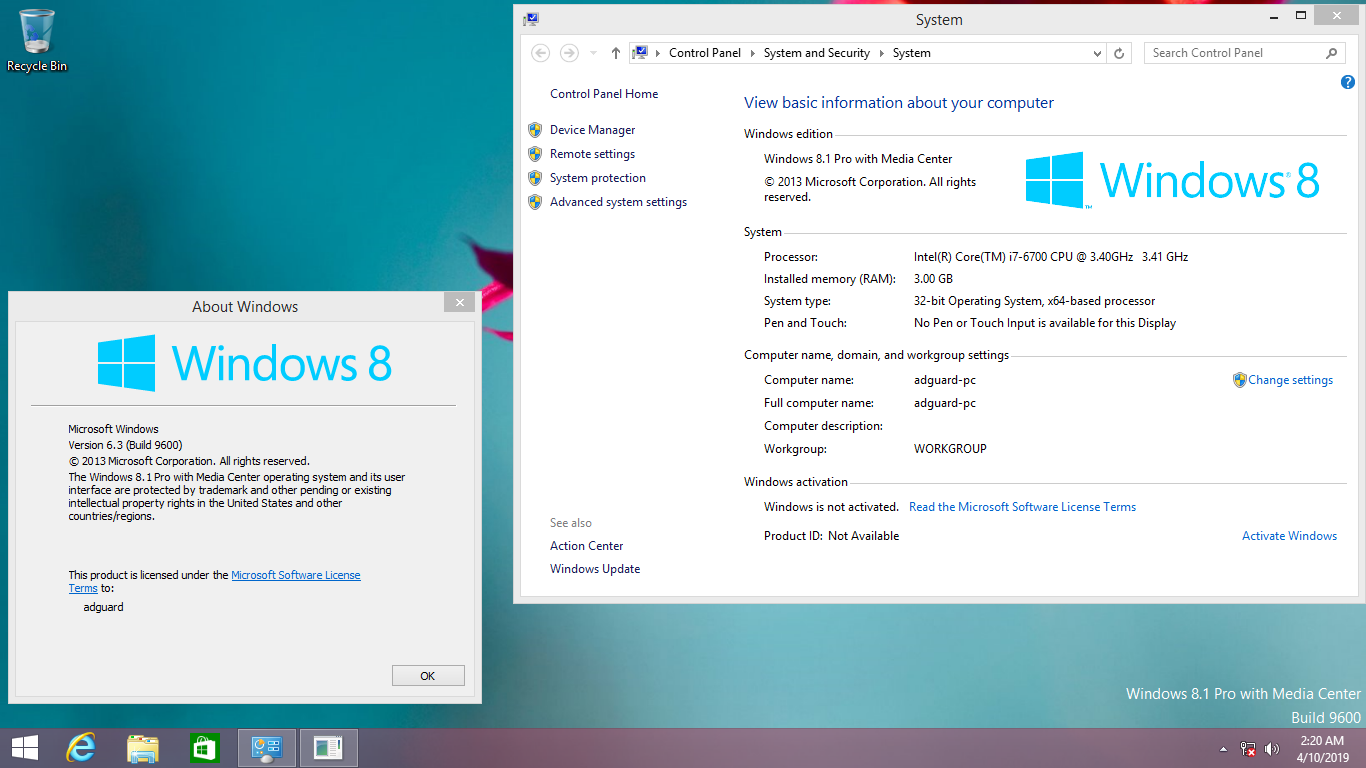Click the Version 6.3 (Build 9600) text
This screenshot has width=1366, height=768.
(125, 445)
